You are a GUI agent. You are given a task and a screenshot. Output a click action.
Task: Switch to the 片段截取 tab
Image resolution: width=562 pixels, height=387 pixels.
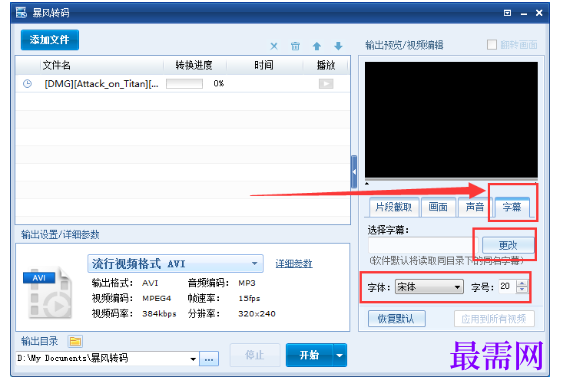pyautogui.click(x=394, y=207)
